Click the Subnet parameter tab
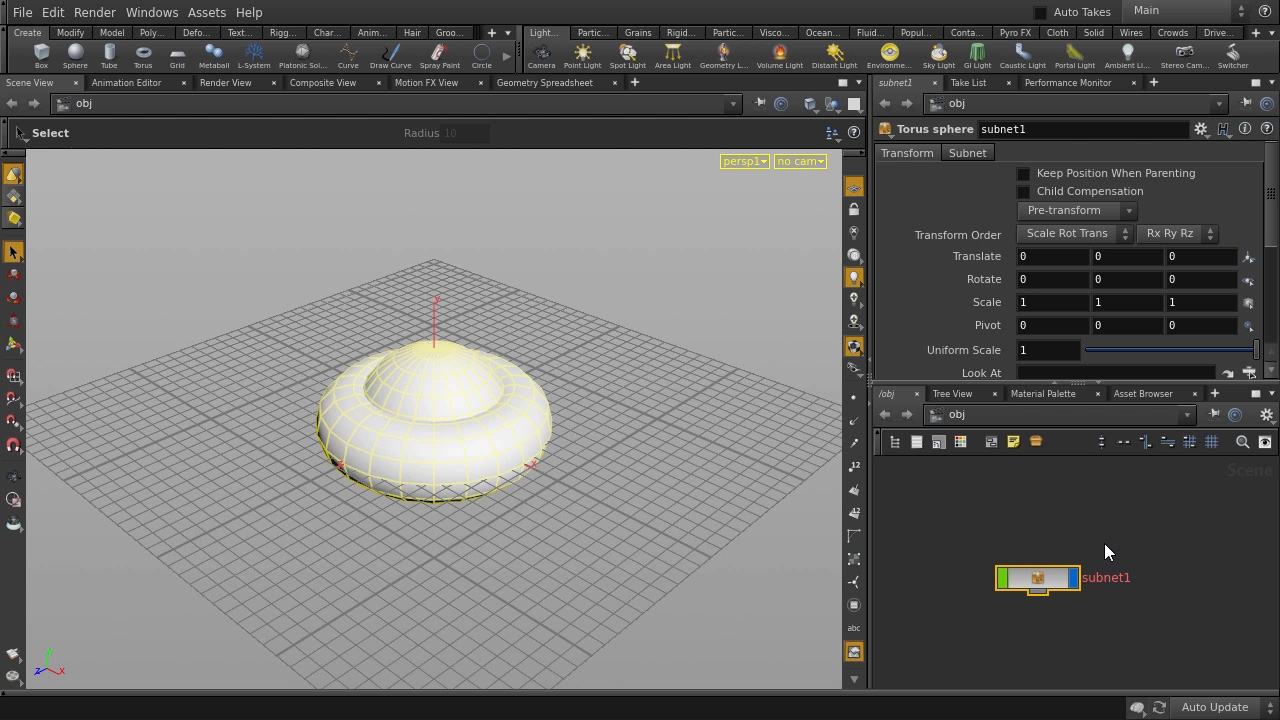 click(967, 153)
